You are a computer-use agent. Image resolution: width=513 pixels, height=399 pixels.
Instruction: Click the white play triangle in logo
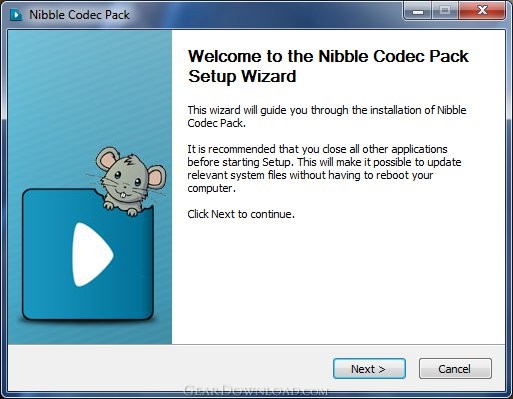click(x=93, y=255)
